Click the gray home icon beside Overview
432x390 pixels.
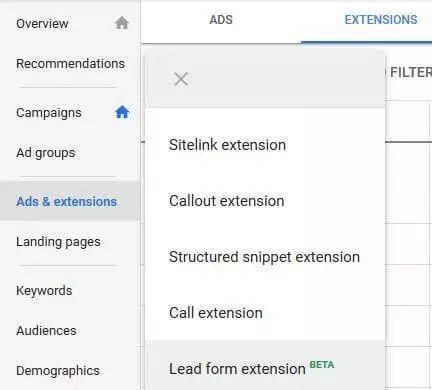[122, 23]
